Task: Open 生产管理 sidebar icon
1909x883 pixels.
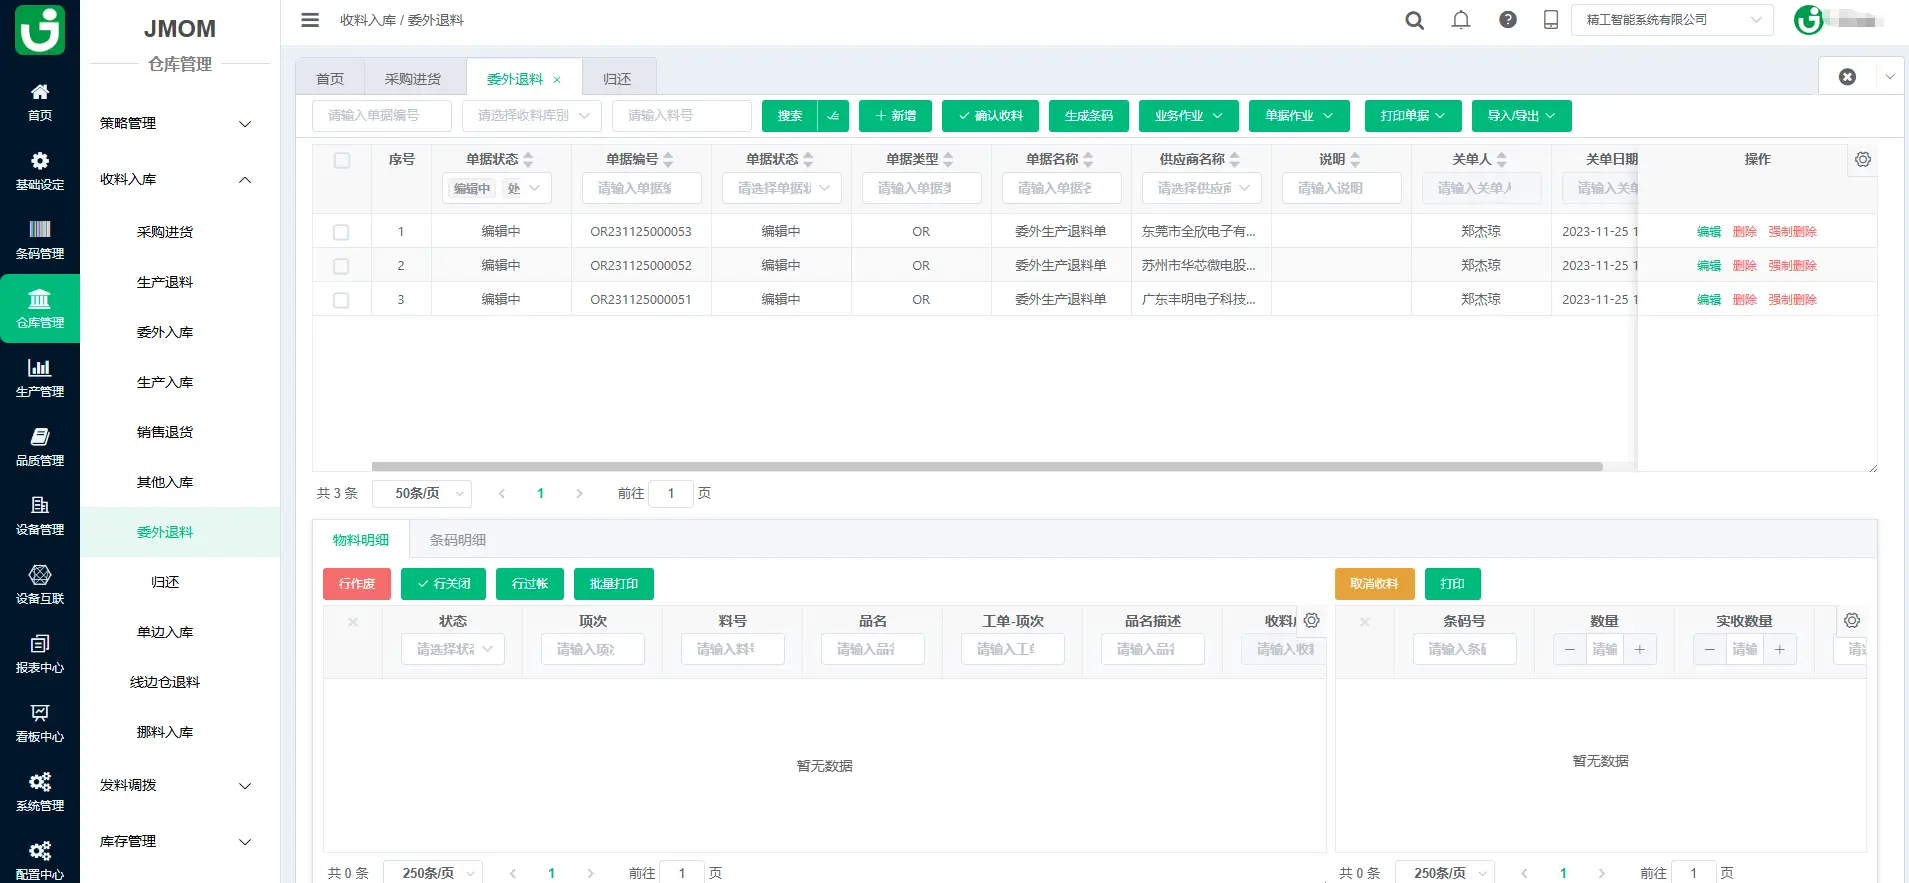Action: coord(40,378)
